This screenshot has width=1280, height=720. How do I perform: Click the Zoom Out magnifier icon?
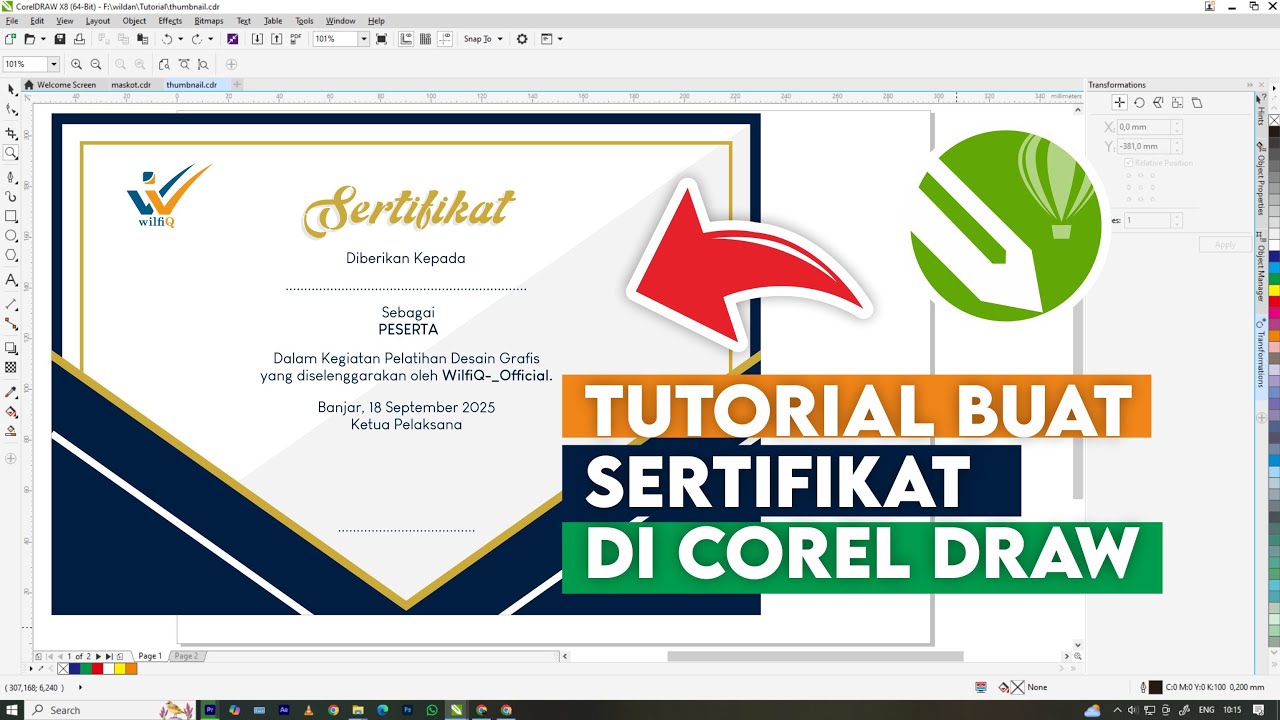click(96, 64)
